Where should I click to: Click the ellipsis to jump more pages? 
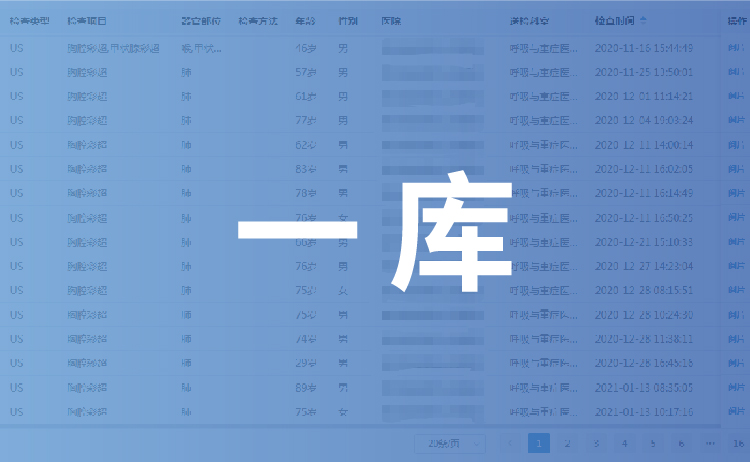[710, 443]
